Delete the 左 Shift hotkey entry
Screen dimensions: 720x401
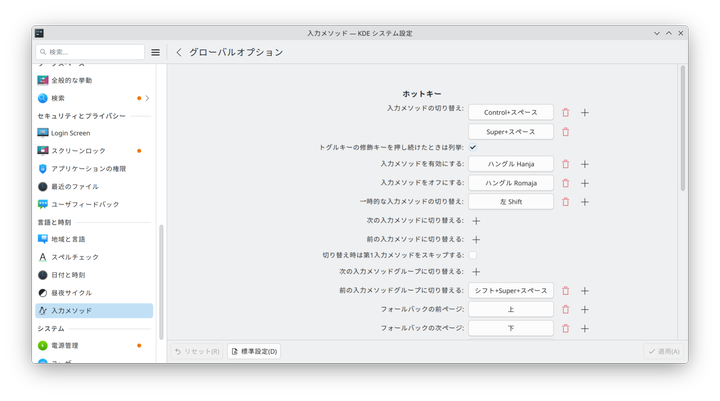click(565, 201)
